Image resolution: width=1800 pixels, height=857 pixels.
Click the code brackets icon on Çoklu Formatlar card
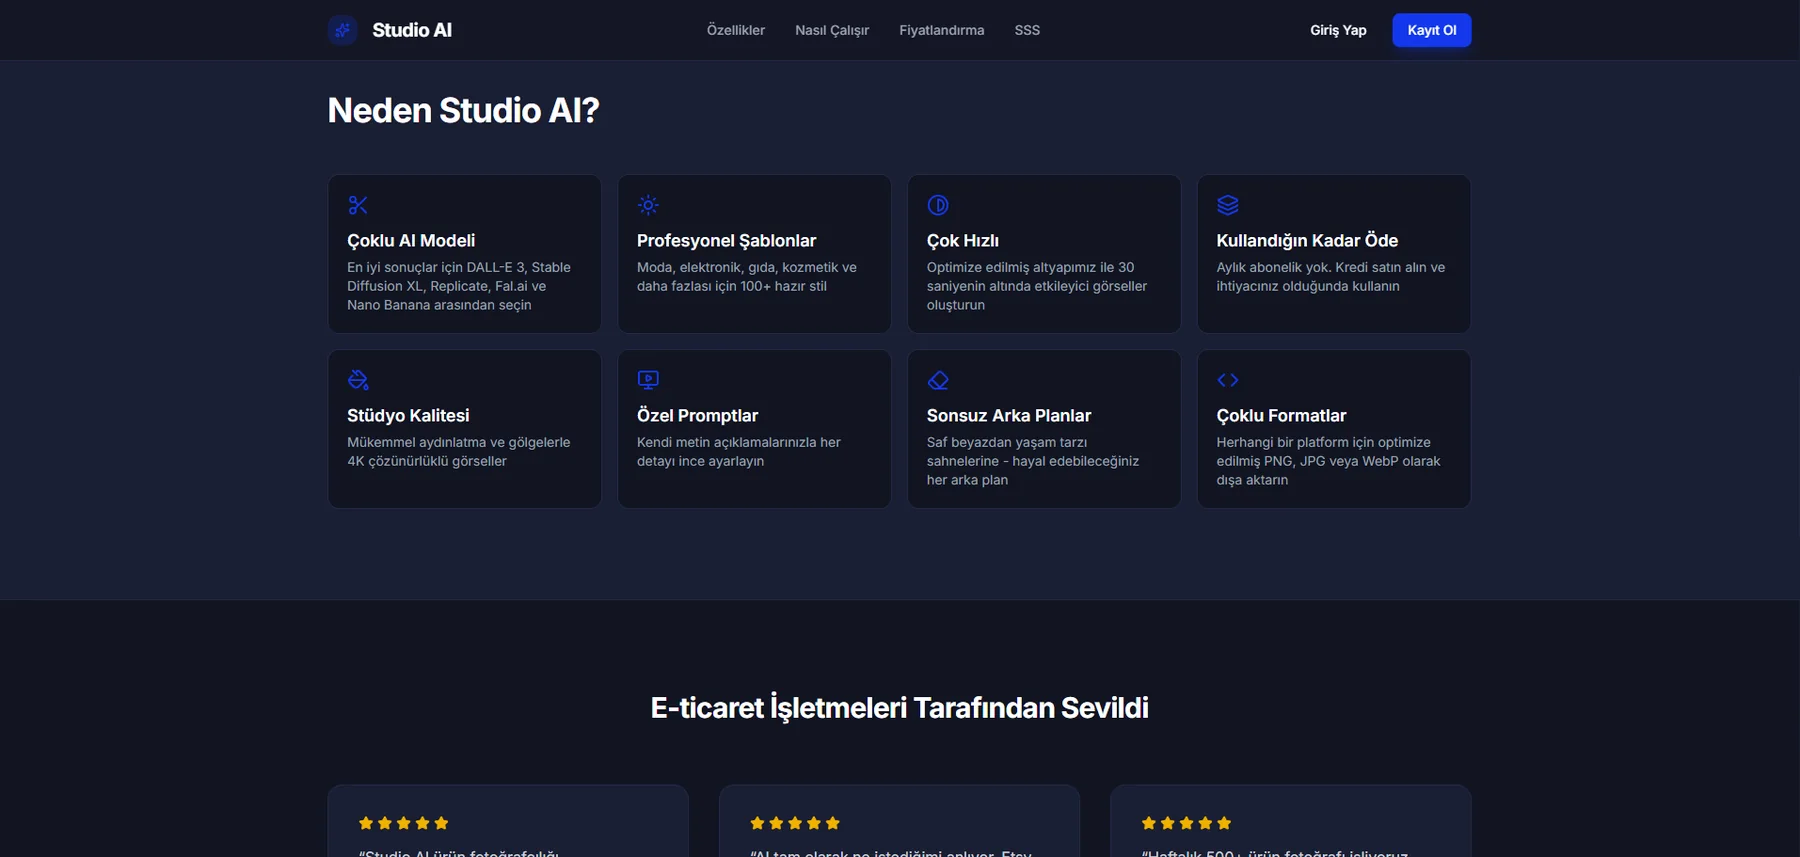pos(1228,380)
